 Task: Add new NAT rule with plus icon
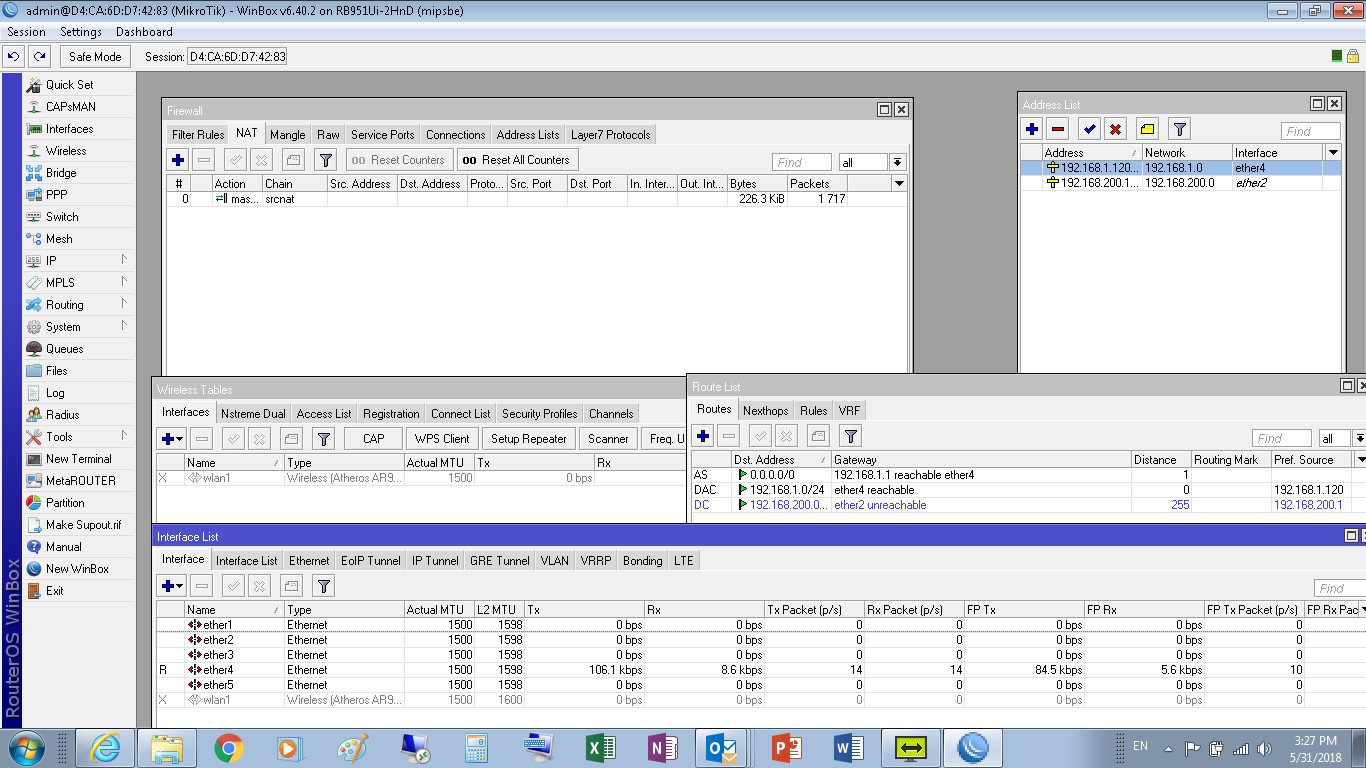click(x=178, y=160)
